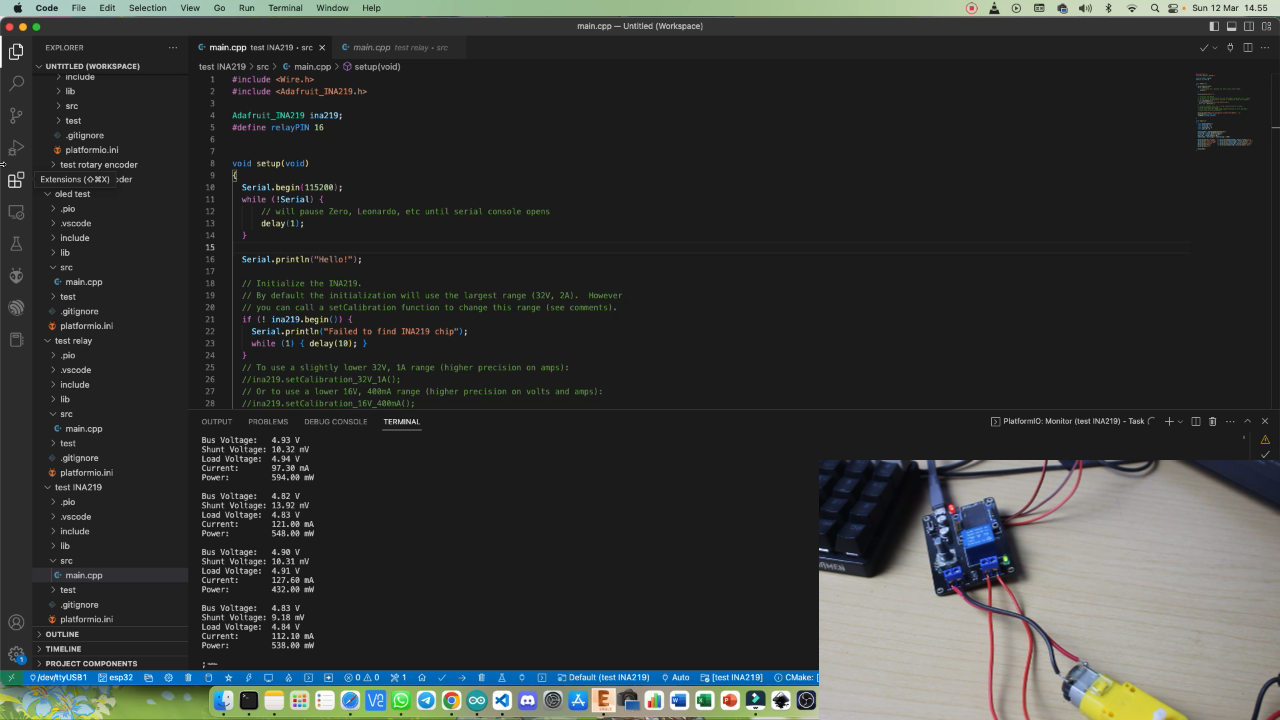
Task: Clean the build using the trash icon
Action: (x=482, y=678)
